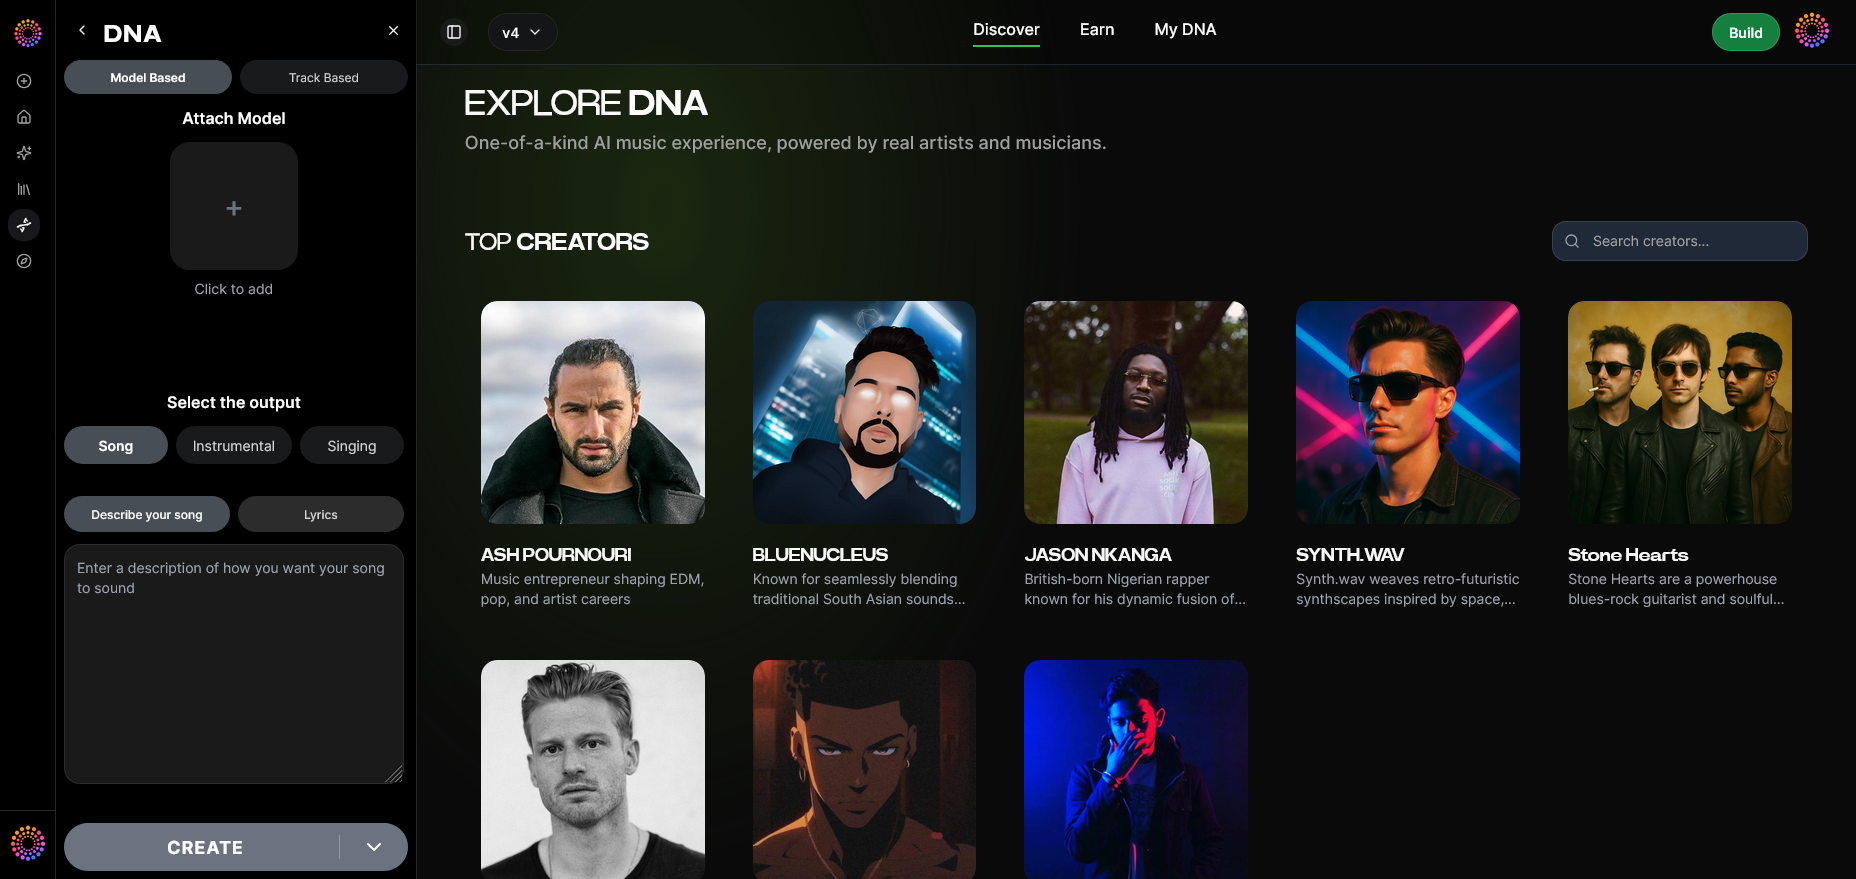Open the library icon in sidebar
This screenshot has width=1856, height=879.
point(24,189)
